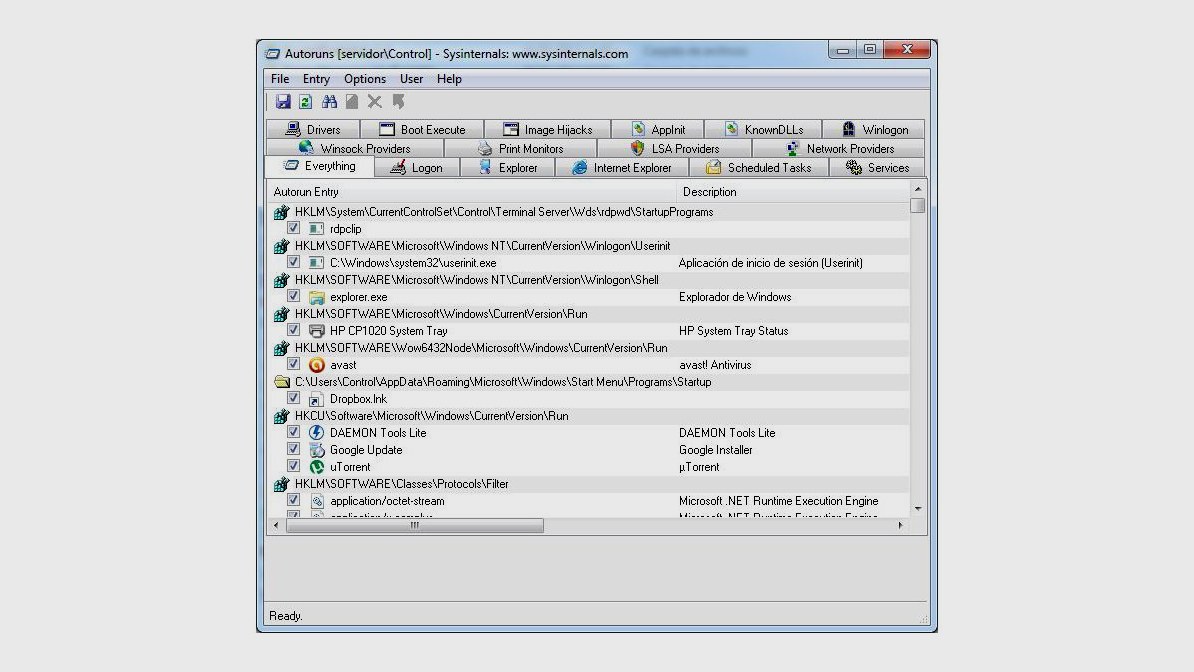Click the Refresh toolbar icon
The width and height of the screenshot is (1194, 672).
pos(305,101)
